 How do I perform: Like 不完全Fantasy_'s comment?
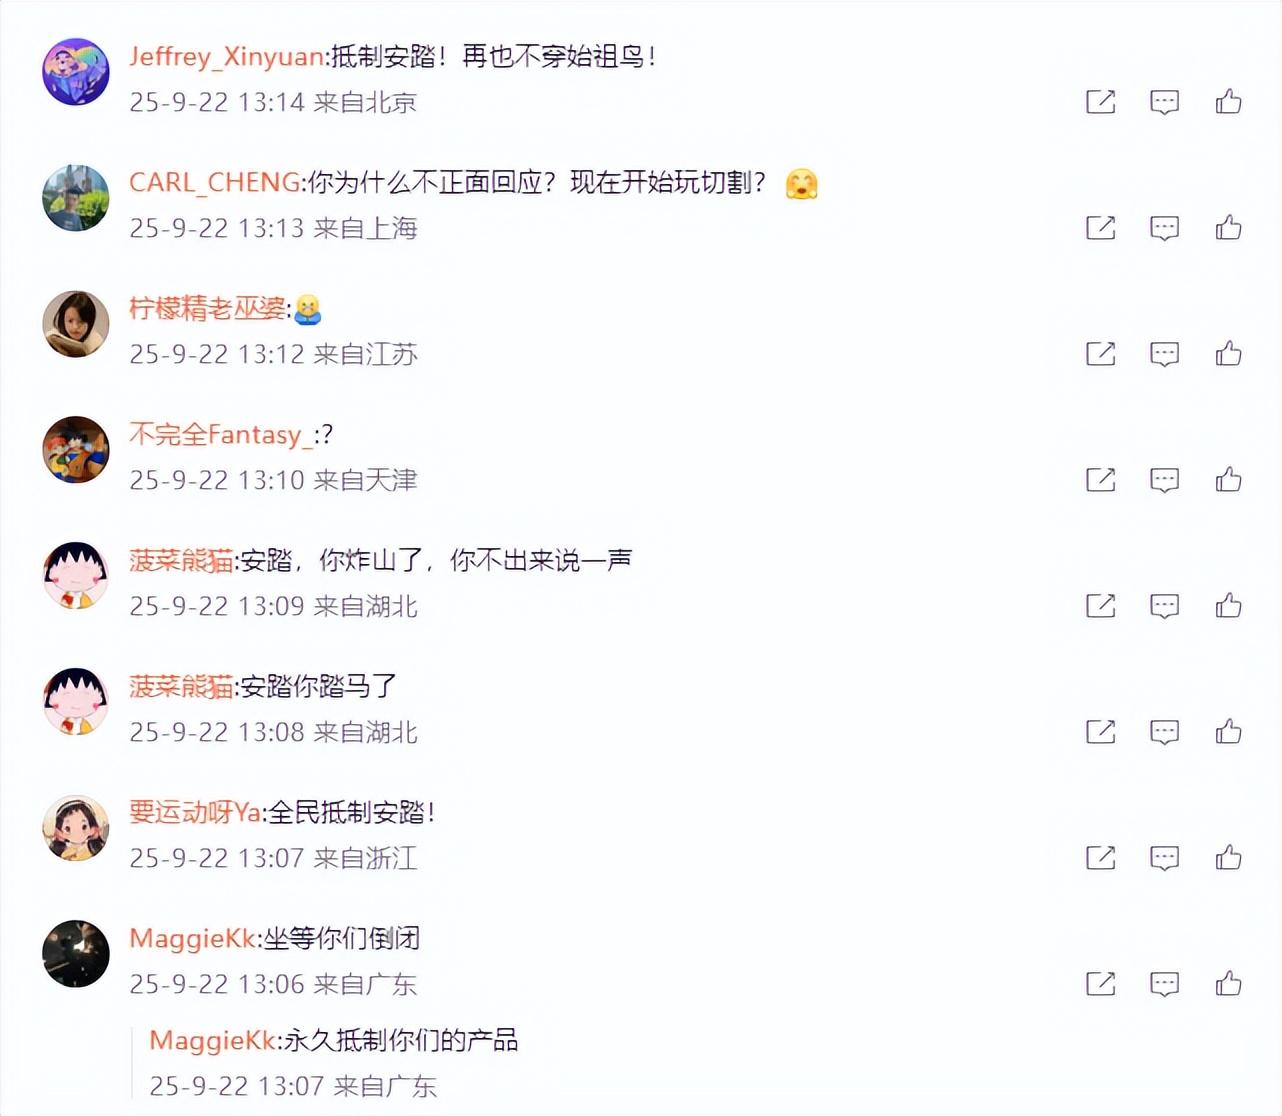coord(1228,479)
